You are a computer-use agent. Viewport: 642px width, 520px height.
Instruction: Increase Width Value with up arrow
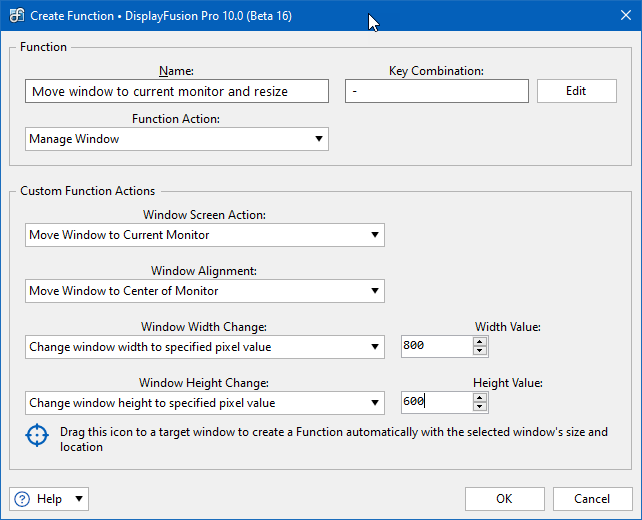click(x=480, y=341)
